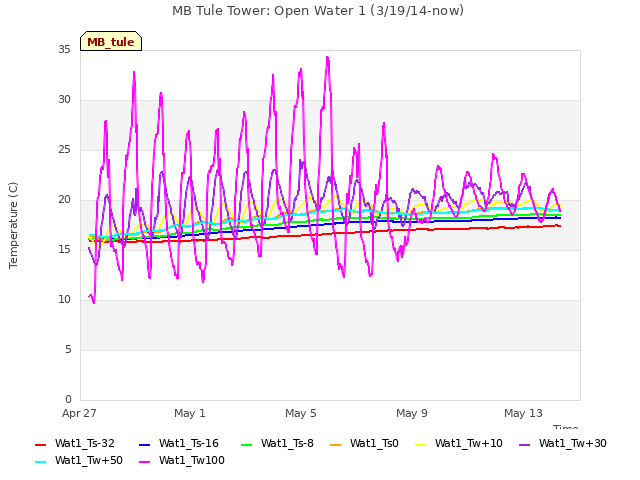The width and height of the screenshot is (640, 480).
Task: Click the Temperature (C) axis title
Action: (13, 225)
